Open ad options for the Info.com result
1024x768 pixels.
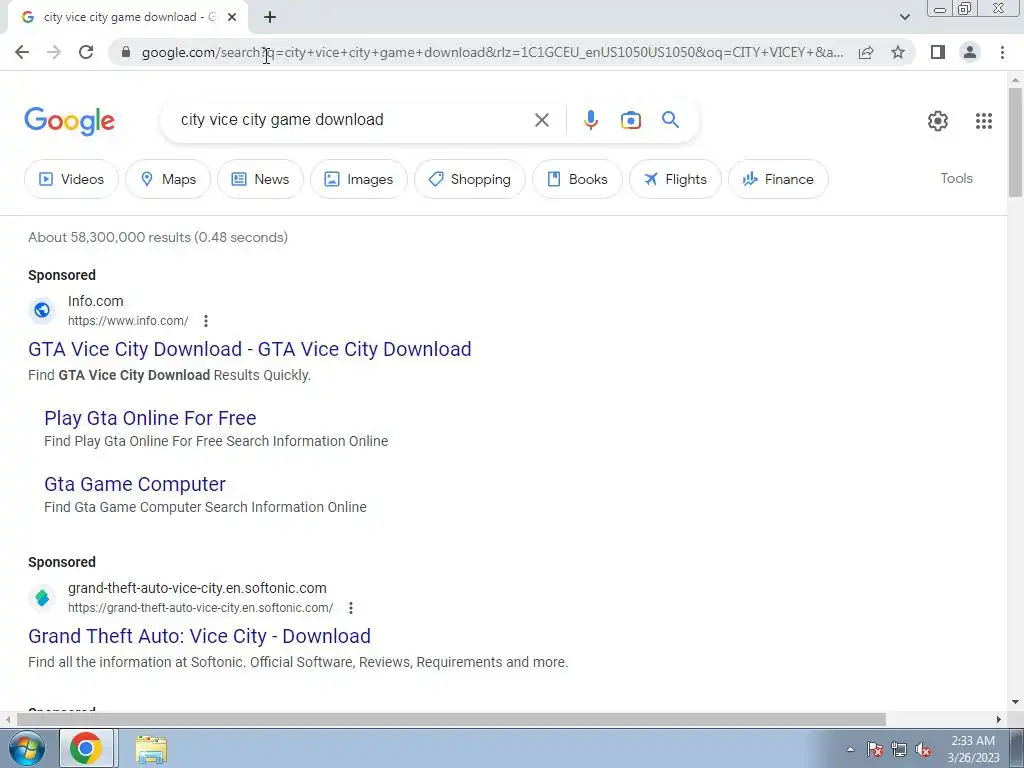tap(206, 321)
